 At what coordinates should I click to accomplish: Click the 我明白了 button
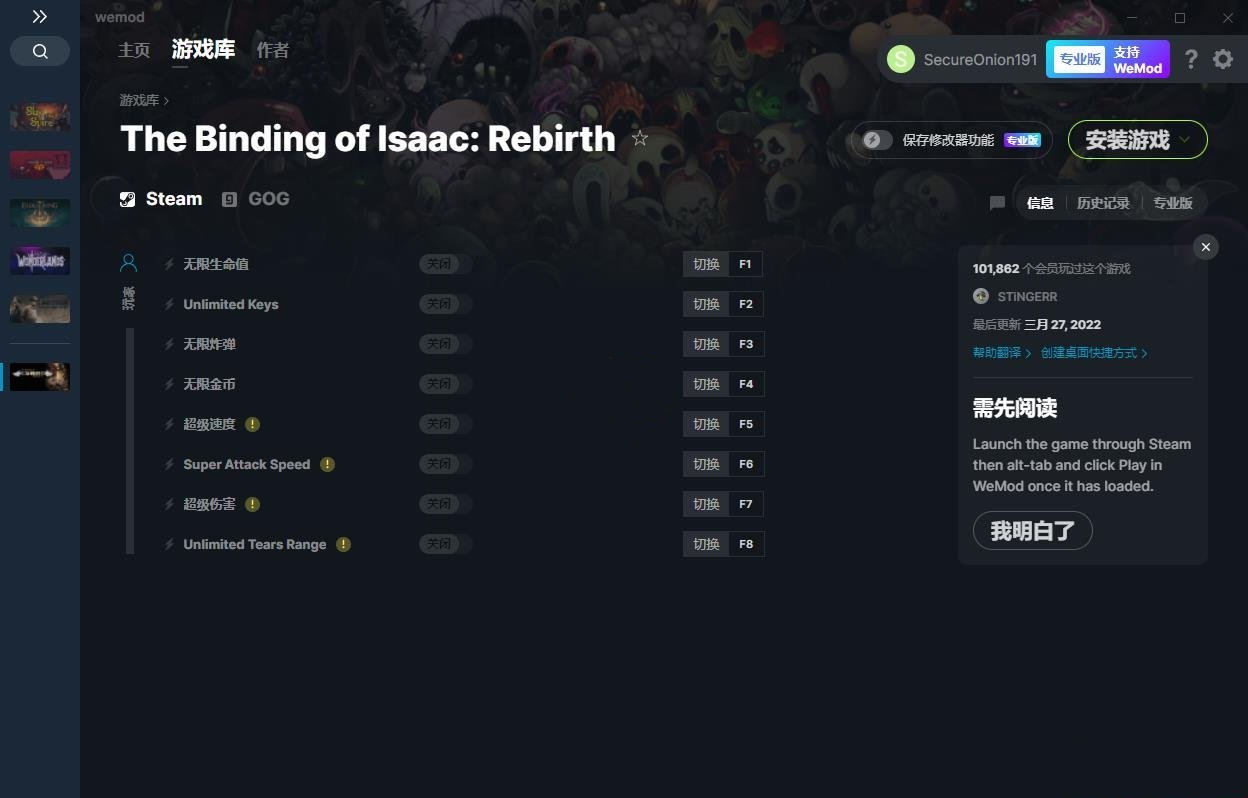pos(1032,531)
